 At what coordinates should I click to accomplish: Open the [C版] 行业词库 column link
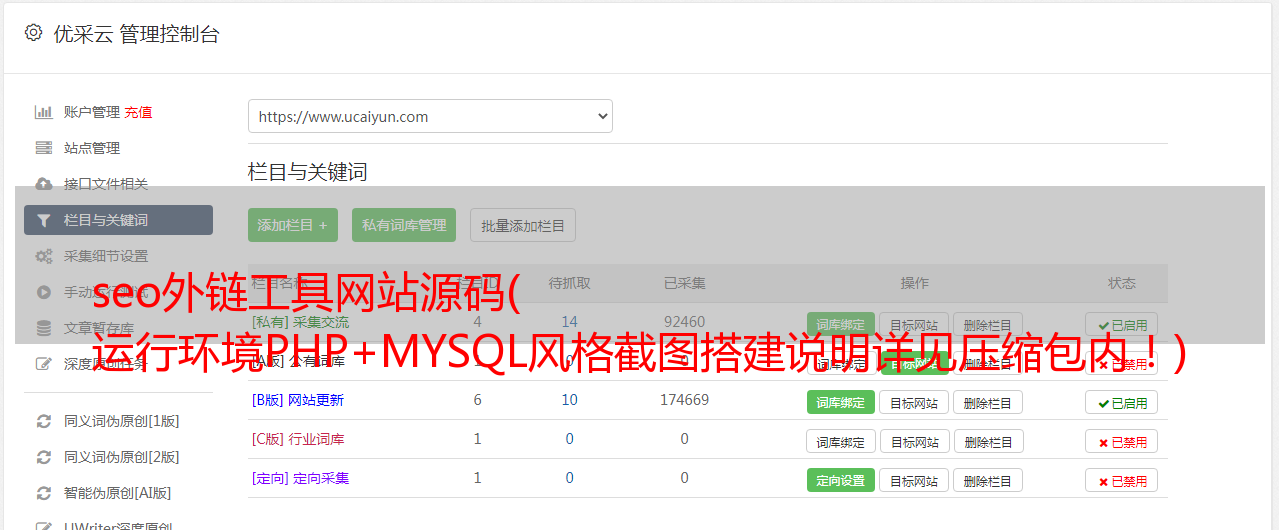(x=297, y=439)
